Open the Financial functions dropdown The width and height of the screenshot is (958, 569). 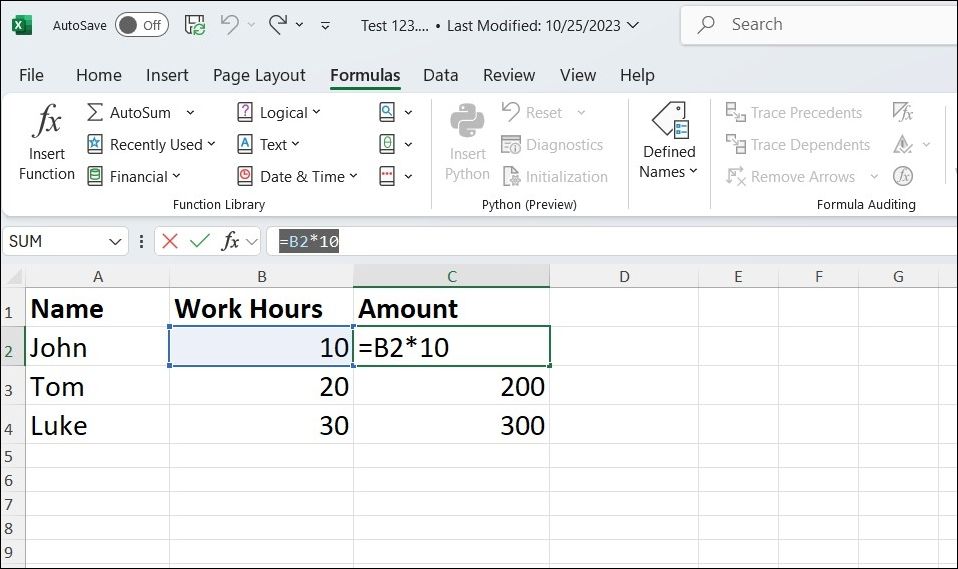134,177
